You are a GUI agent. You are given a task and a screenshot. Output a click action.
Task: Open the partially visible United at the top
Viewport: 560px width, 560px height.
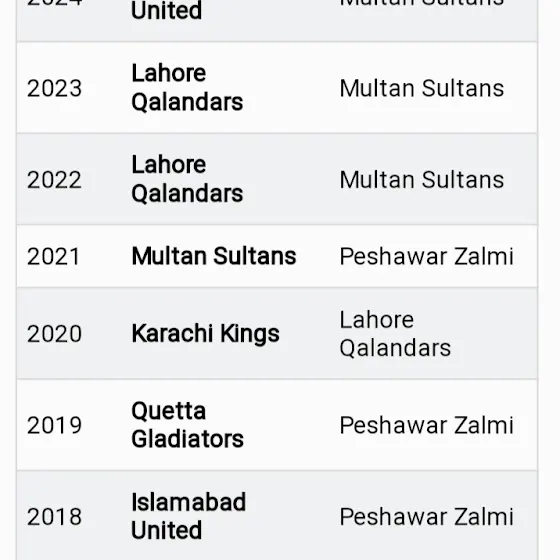tap(166, 11)
